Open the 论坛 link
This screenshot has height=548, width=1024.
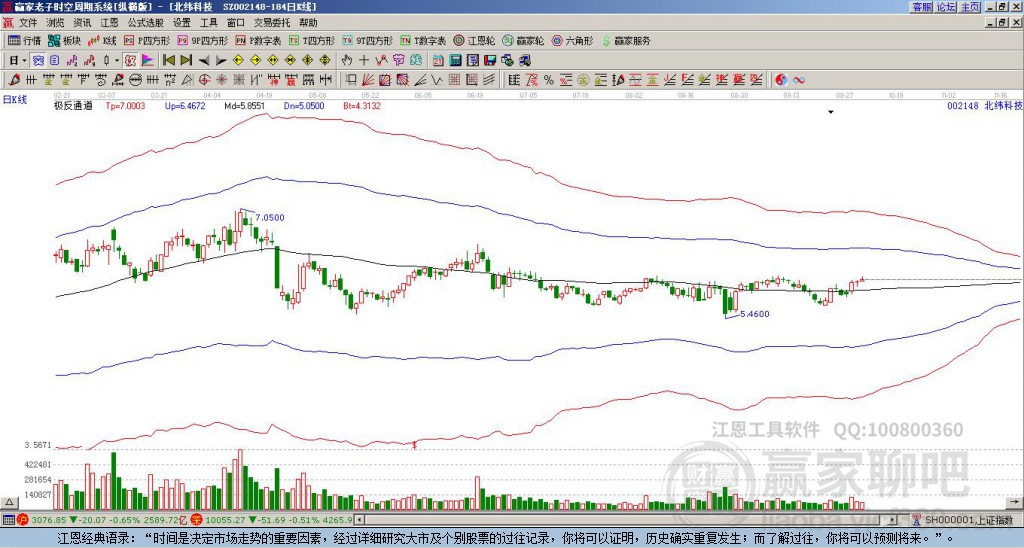946,7
